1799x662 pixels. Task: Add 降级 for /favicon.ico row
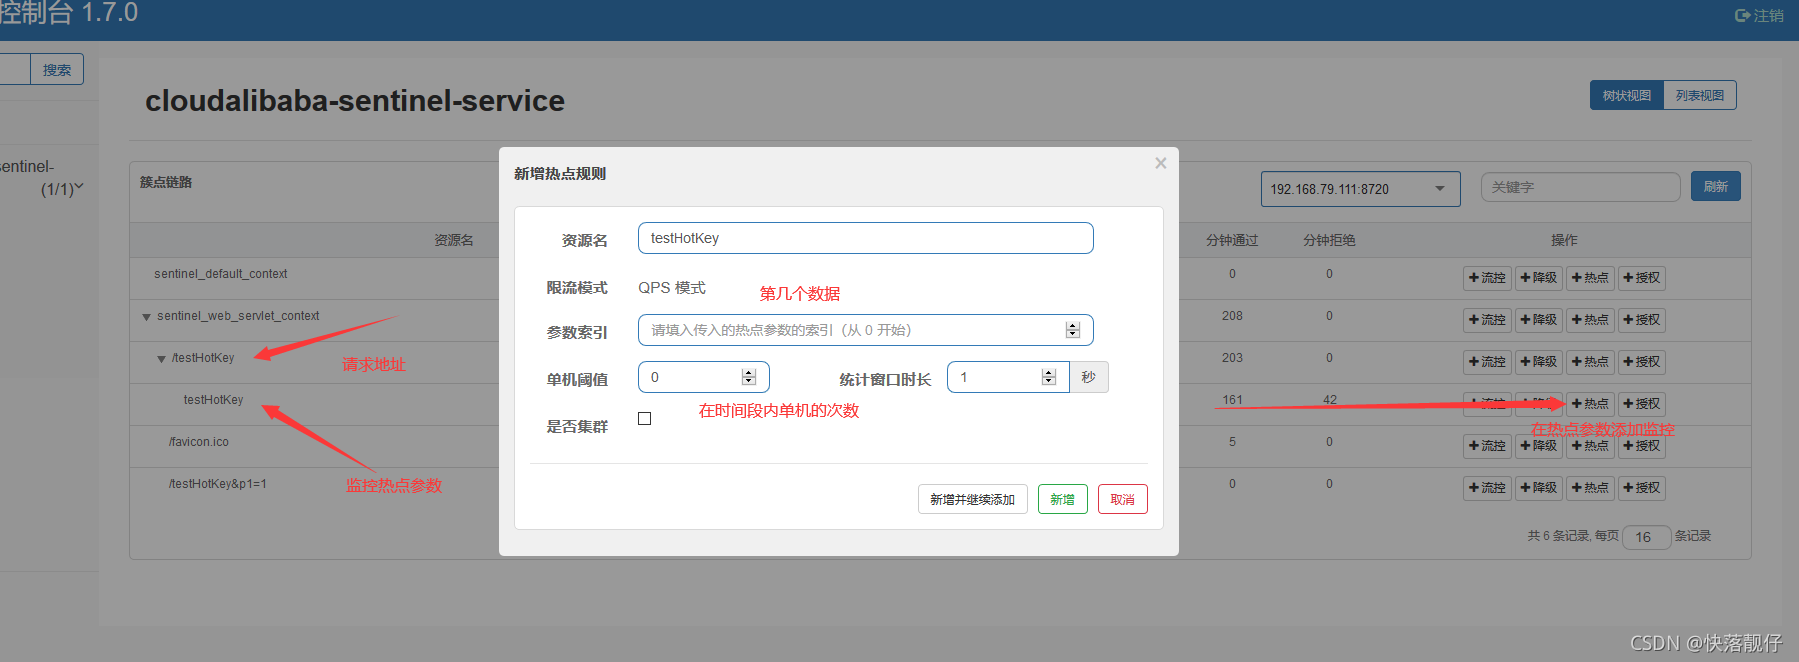(x=1538, y=446)
